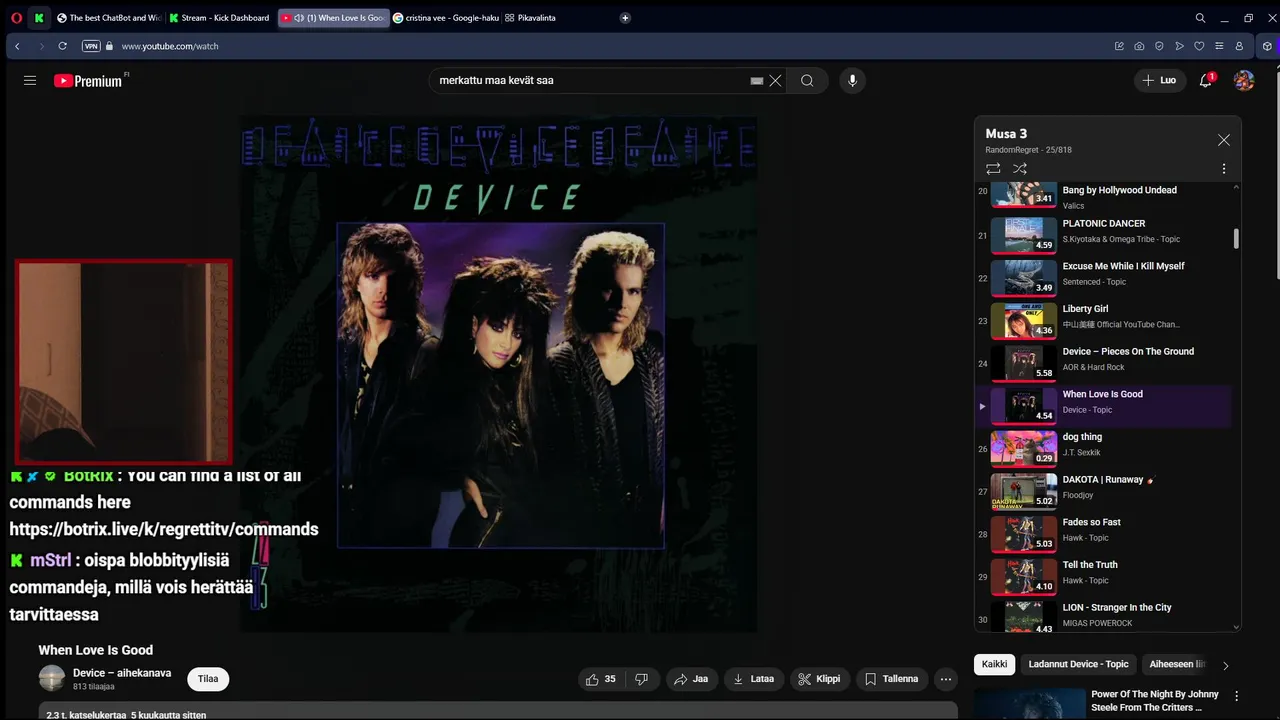
Task: Select the Ladannut Device - Topic chip
Action: click(x=1078, y=664)
